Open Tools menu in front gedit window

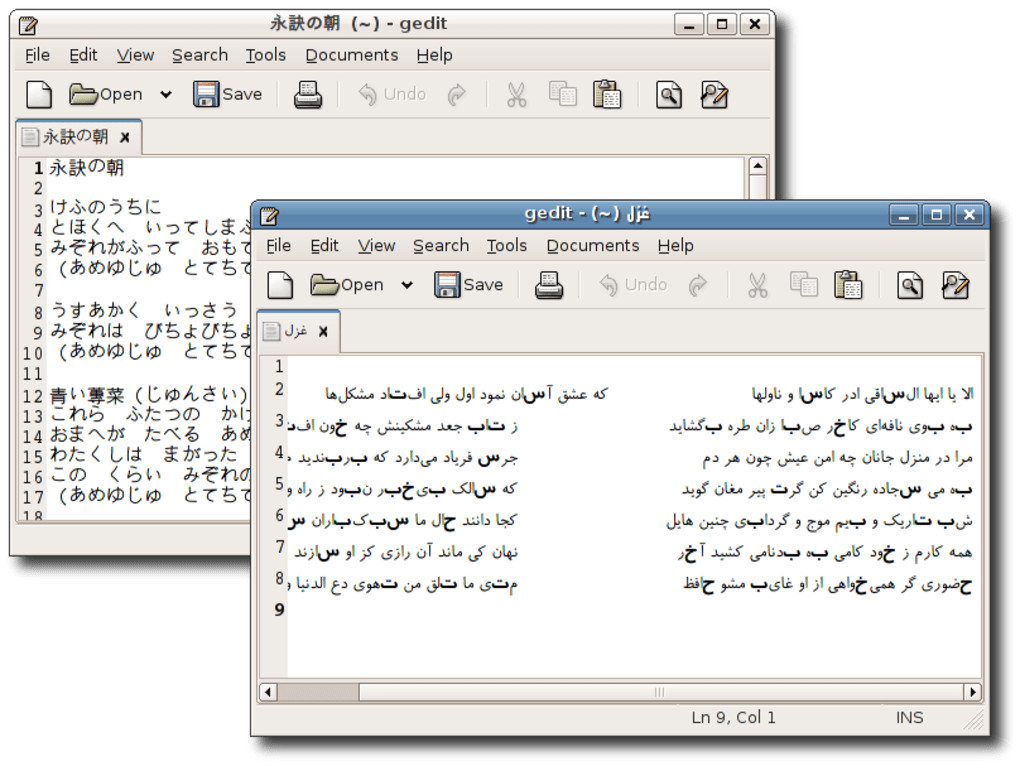507,246
